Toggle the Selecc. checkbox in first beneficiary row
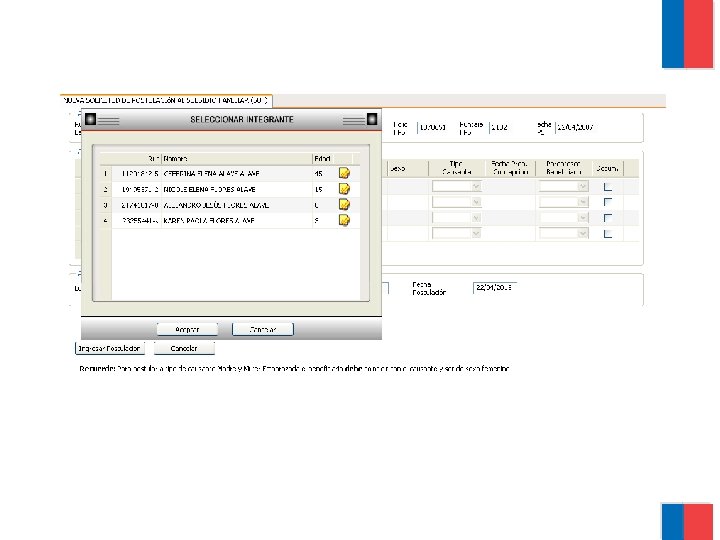This screenshot has width=720, height=540. tap(608, 187)
